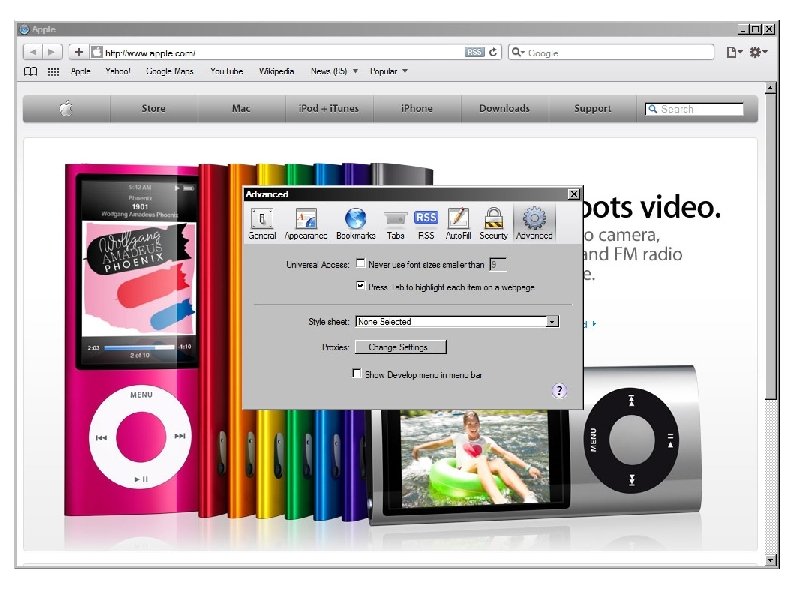The image size is (794, 595).
Task: Toggle Press Tab to highlight each item
Action: [x=361, y=286]
